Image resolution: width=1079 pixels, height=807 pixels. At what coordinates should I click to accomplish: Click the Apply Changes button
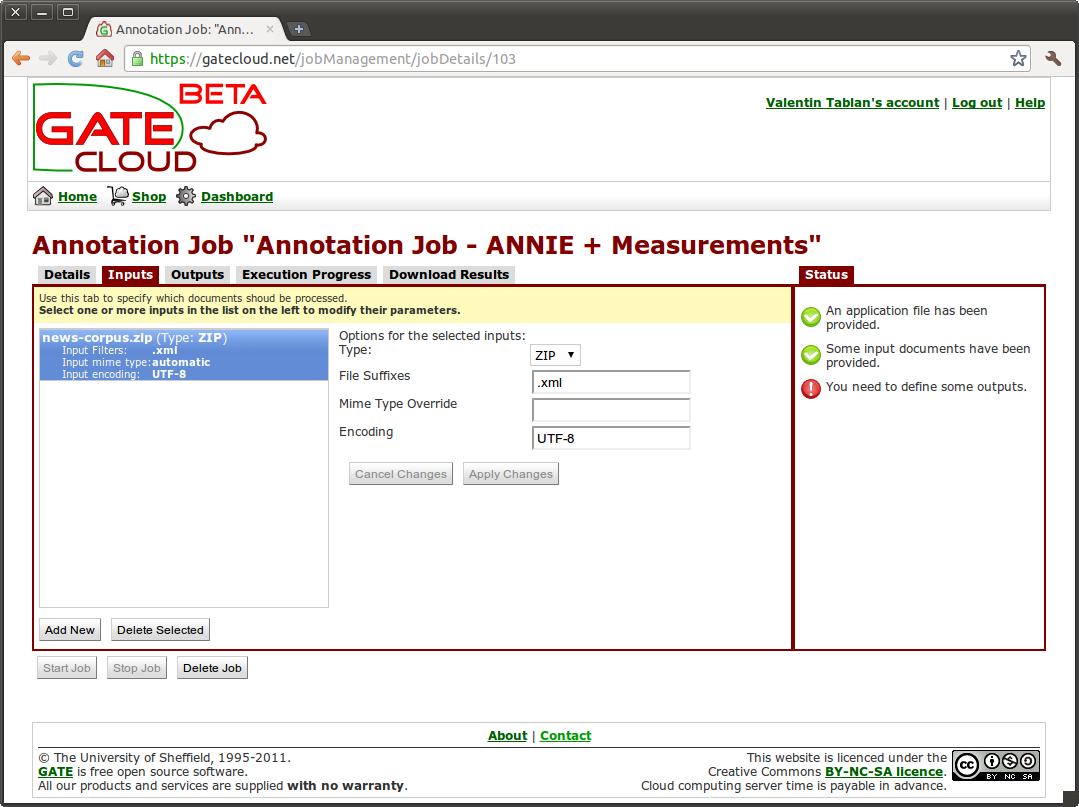pyautogui.click(x=511, y=474)
